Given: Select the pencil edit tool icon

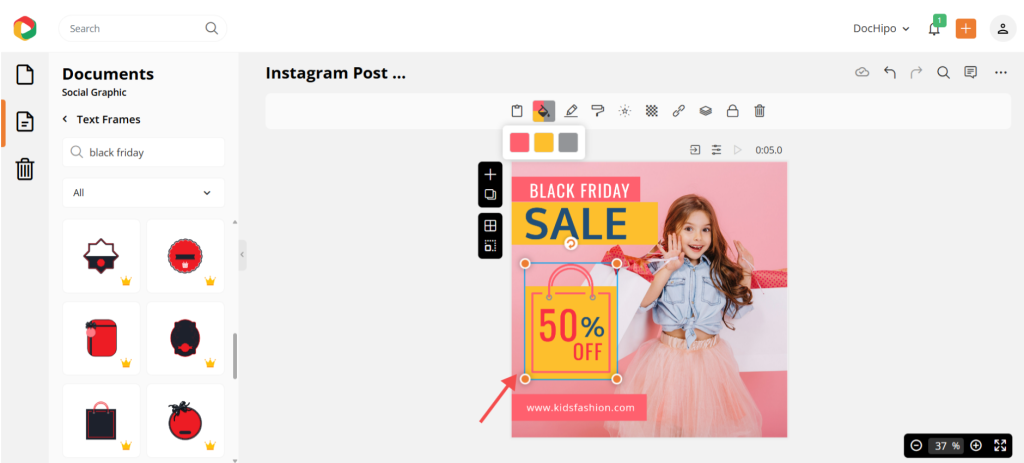Looking at the screenshot, I should (x=571, y=111).
